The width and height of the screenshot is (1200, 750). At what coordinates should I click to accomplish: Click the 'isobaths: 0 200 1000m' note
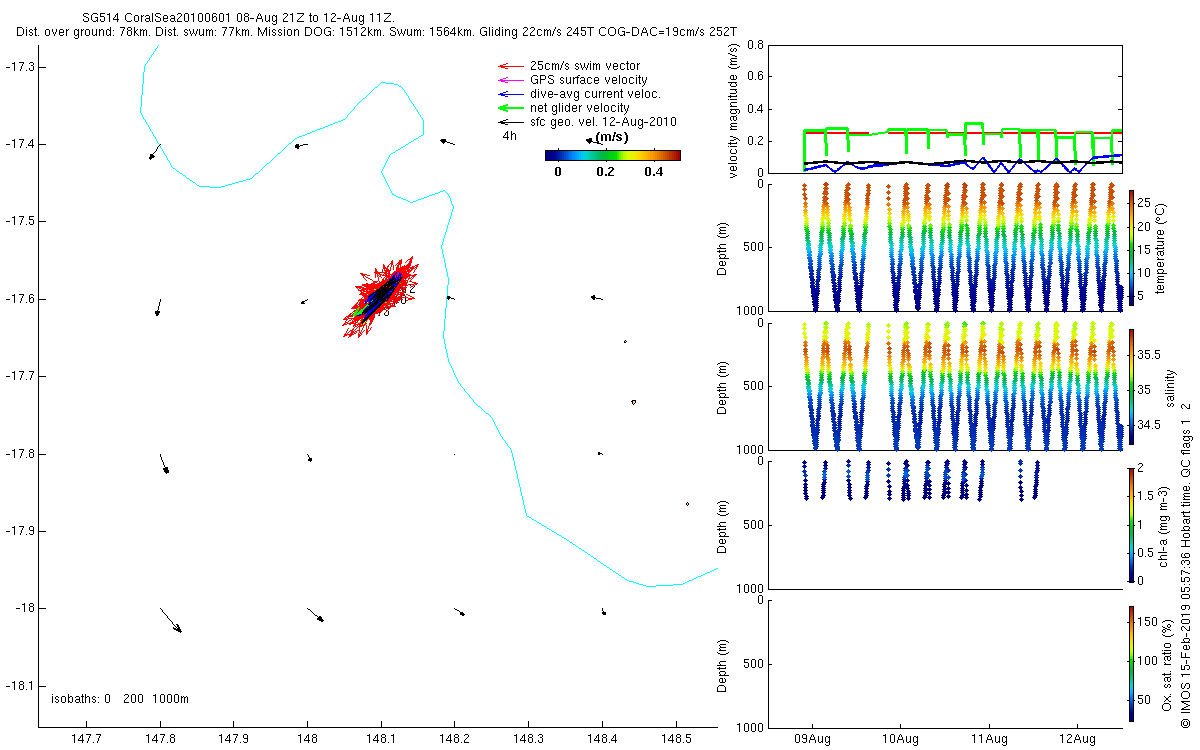coord(120,698)
